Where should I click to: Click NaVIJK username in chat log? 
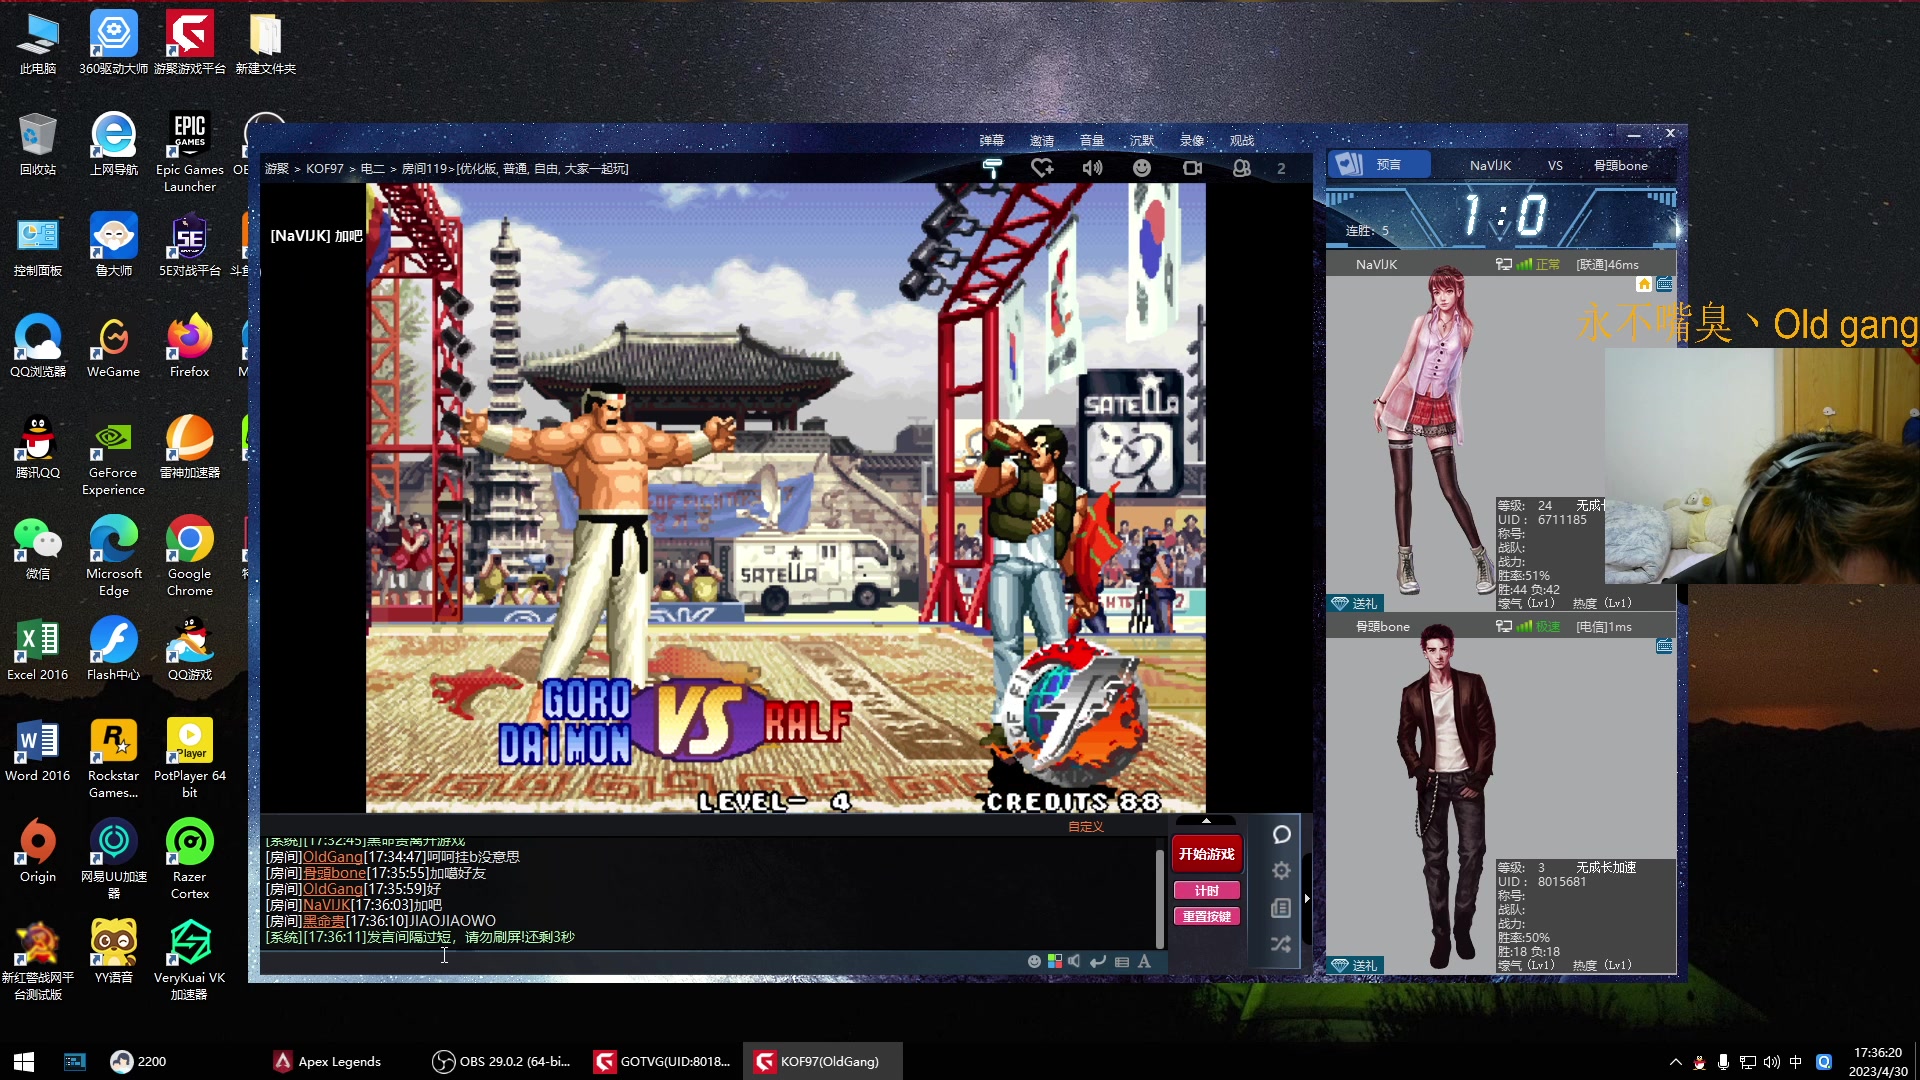coord(327,905)
